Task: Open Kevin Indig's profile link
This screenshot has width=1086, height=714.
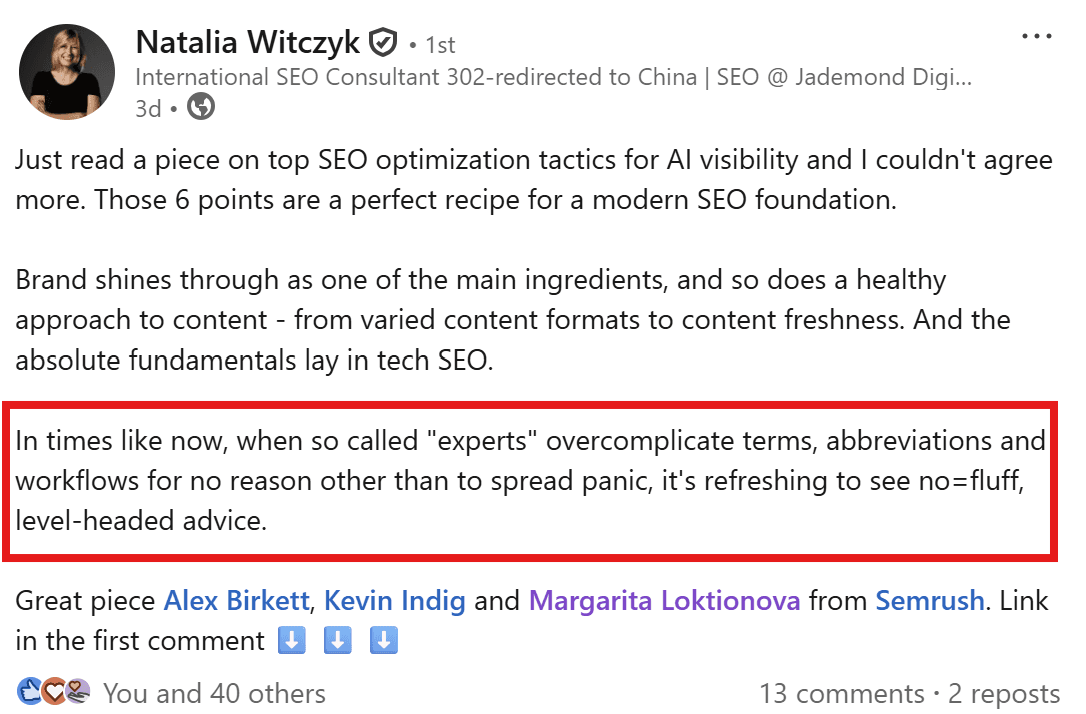Action: coord(395,601)
